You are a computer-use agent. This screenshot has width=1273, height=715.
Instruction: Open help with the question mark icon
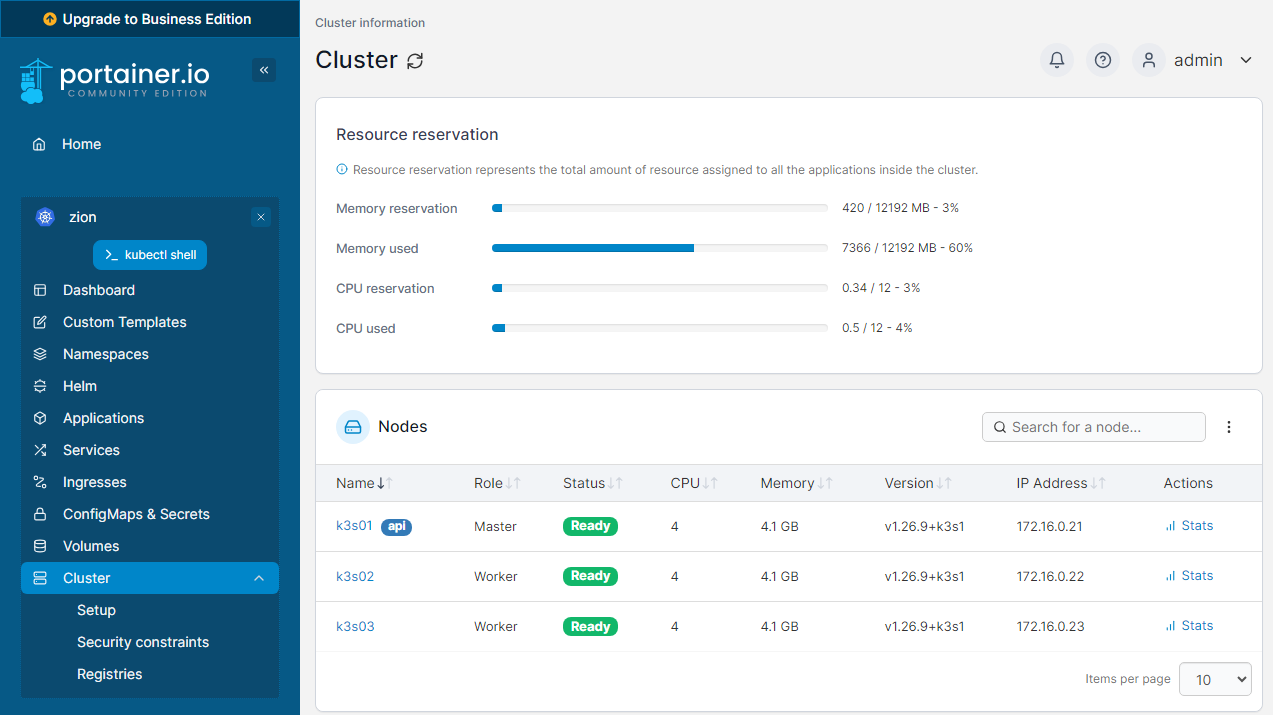(x=1103, y=60)
